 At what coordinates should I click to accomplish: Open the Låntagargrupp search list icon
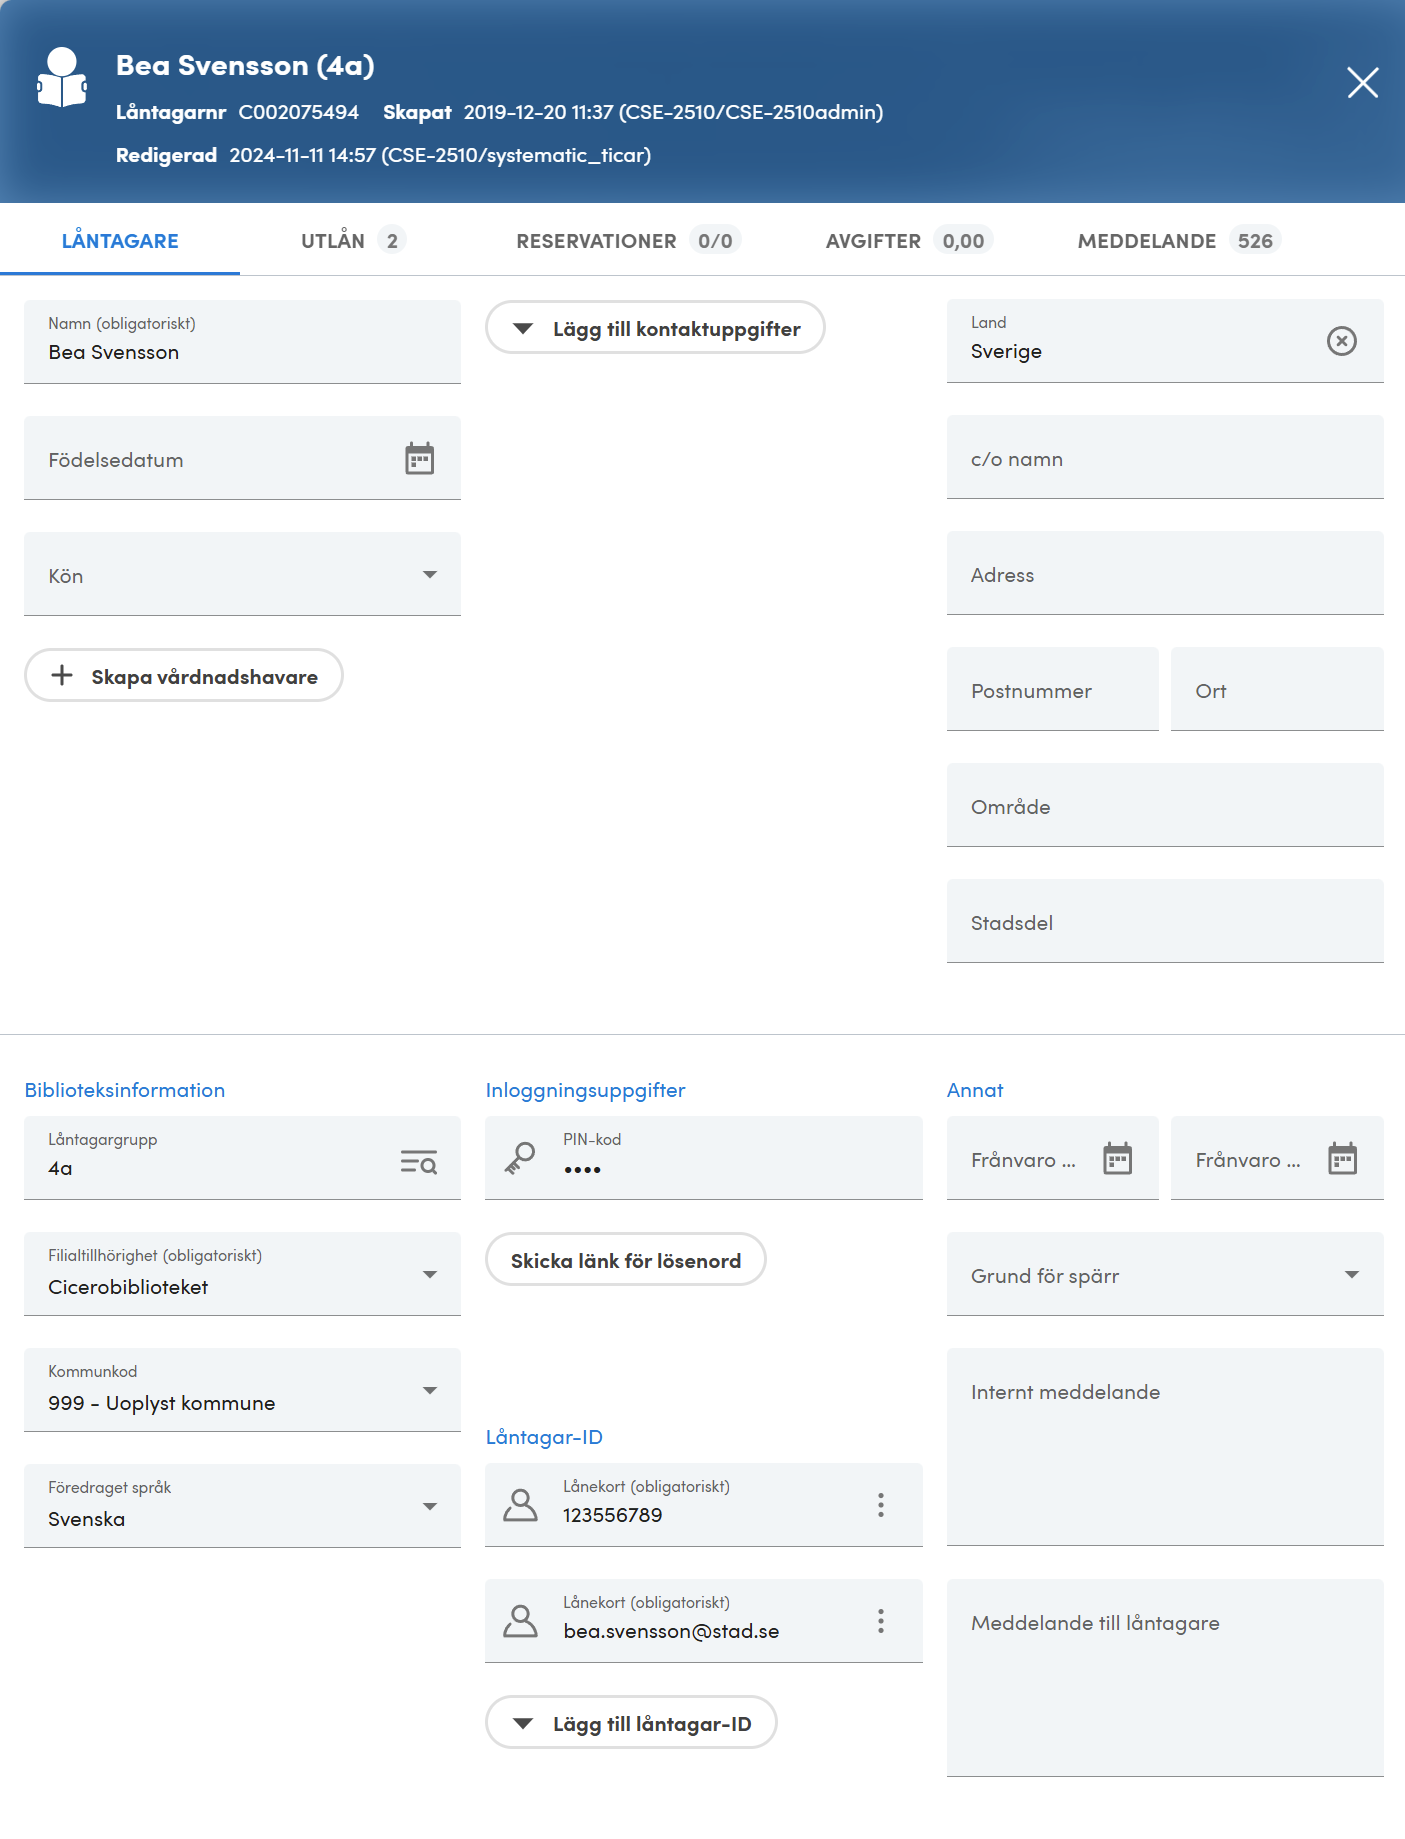click(419, 1161)
